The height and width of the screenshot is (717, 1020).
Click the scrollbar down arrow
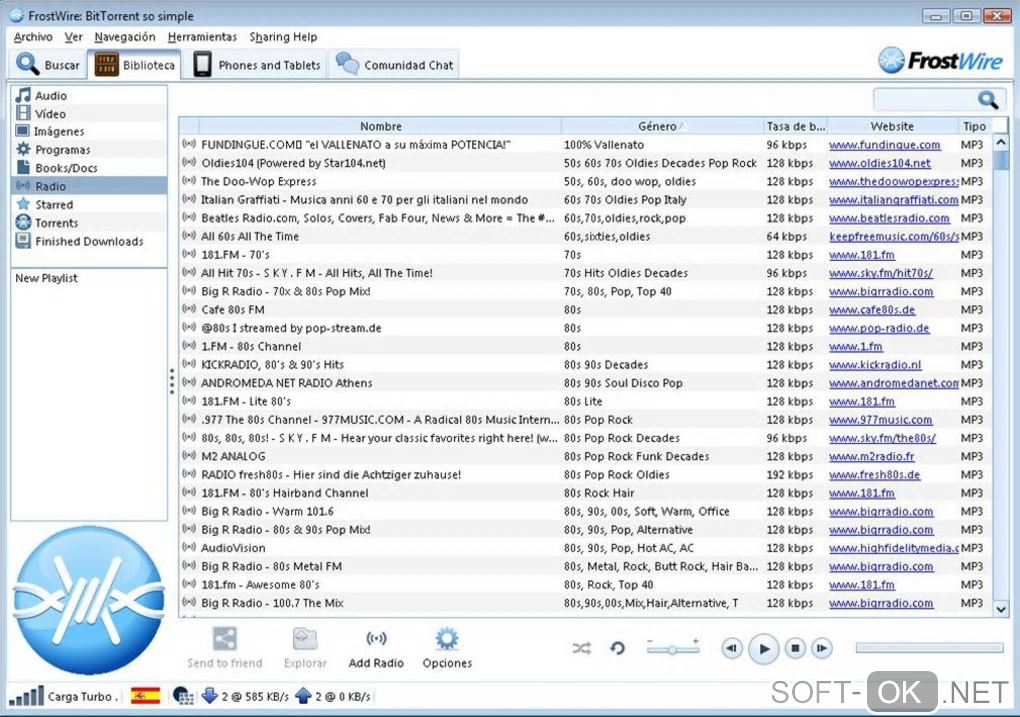pyautogui.click(x=1001, y=607)
